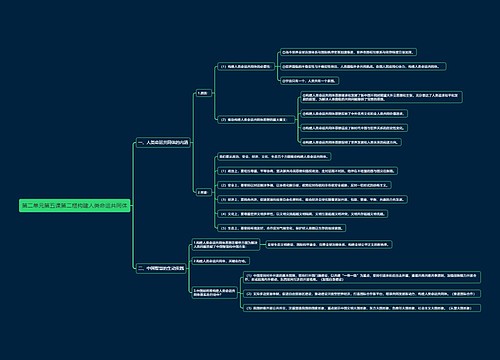
Task: Click node (1) 构建人类命运共同体的必要性
Action: click(246, 67)
